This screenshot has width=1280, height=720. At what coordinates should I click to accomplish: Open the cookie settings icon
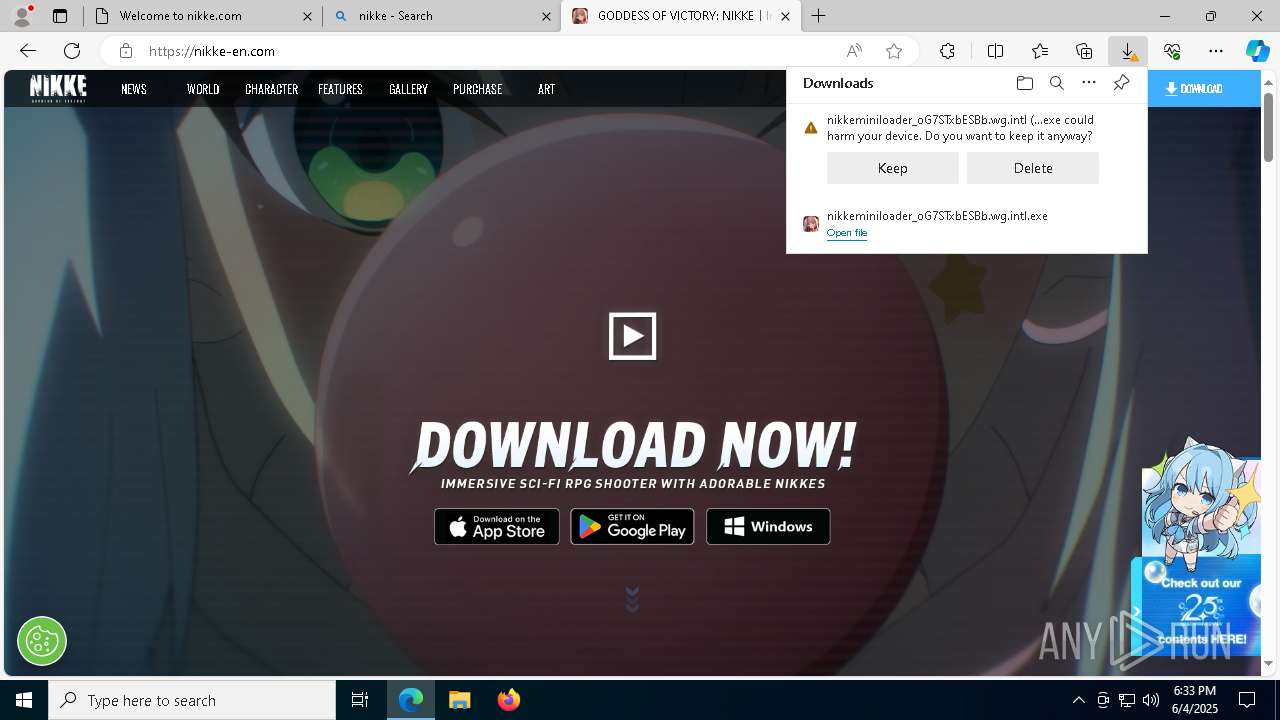[x=42, y=640]
